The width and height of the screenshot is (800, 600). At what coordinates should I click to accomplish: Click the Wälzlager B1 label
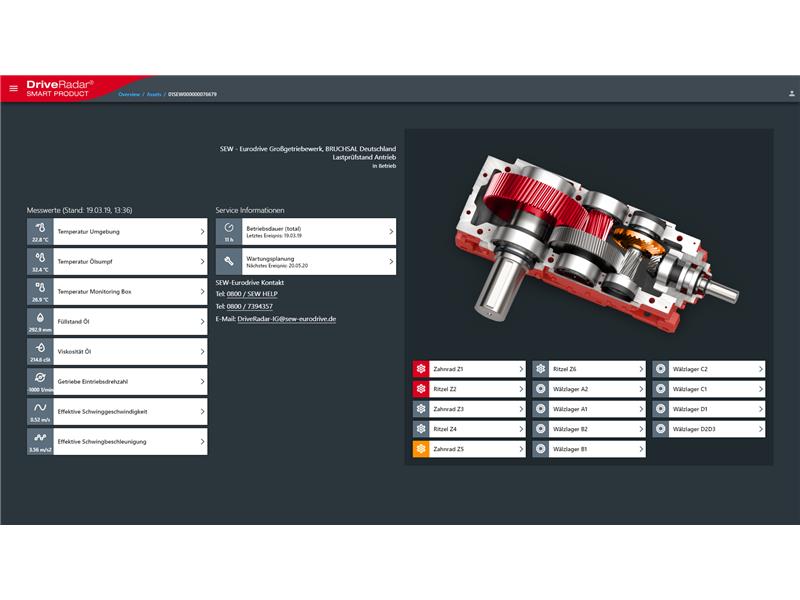tap(570, 449)
